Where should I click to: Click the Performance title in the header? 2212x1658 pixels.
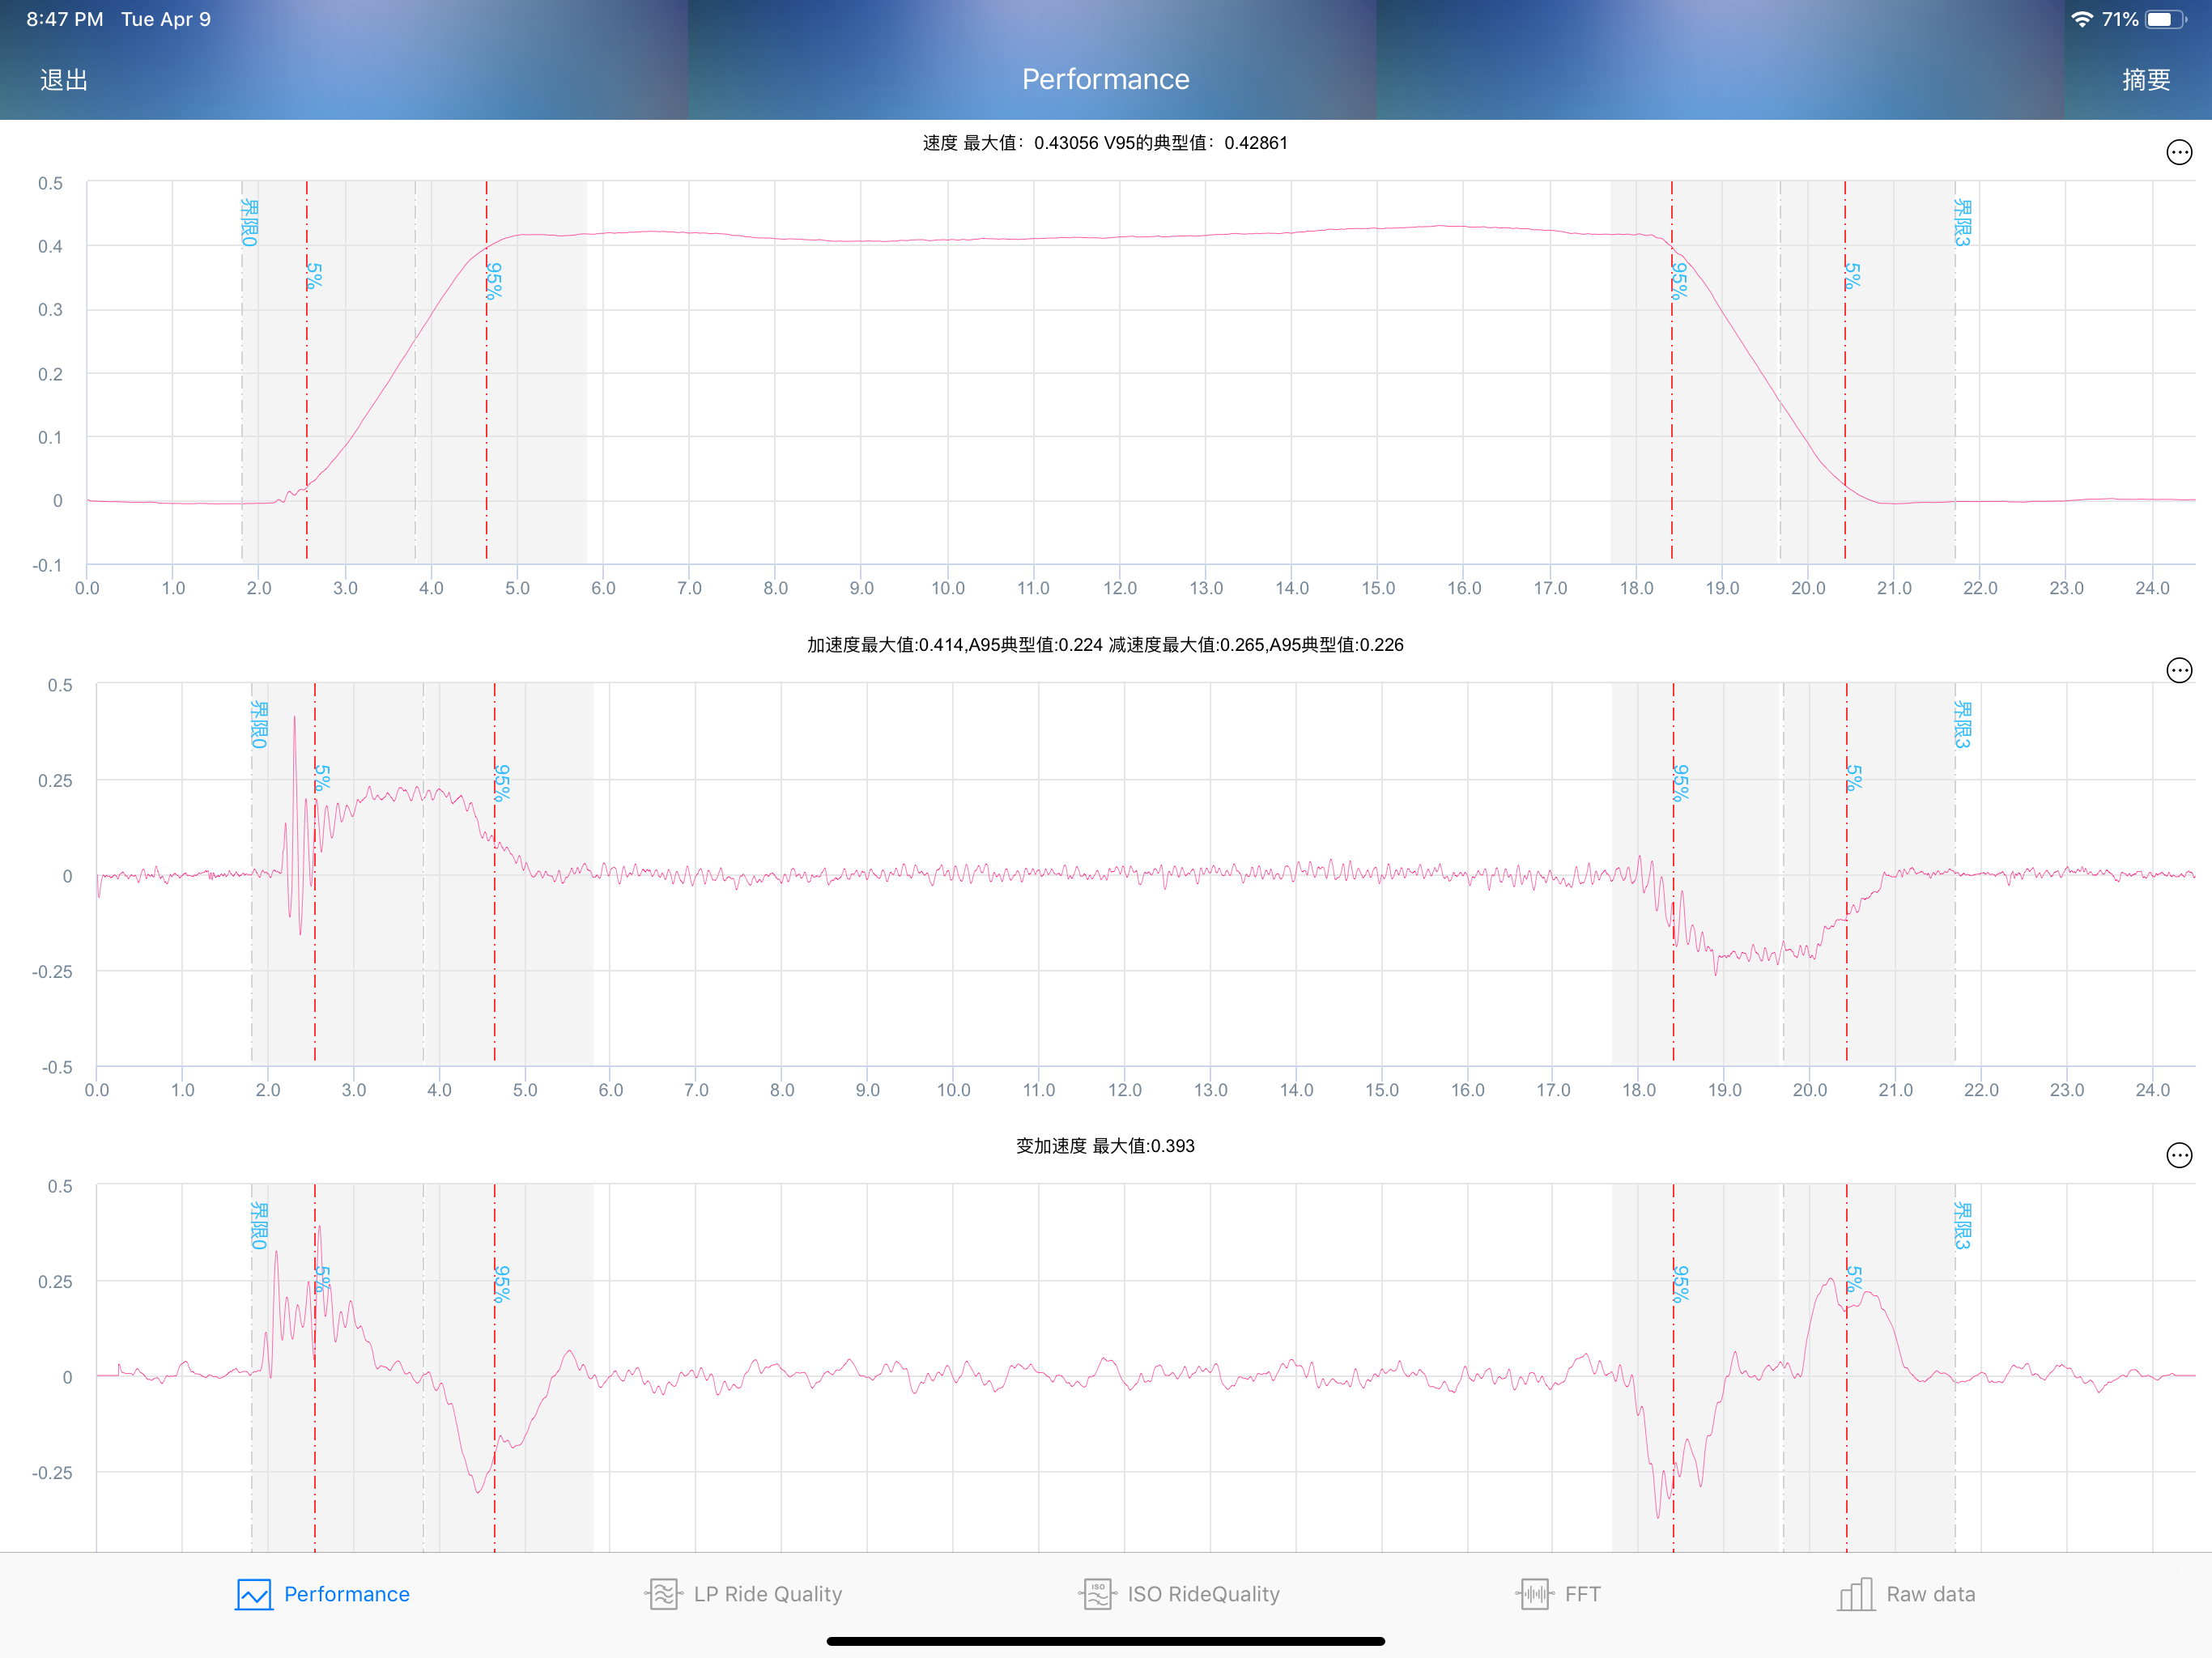[x=1106, y=79]
